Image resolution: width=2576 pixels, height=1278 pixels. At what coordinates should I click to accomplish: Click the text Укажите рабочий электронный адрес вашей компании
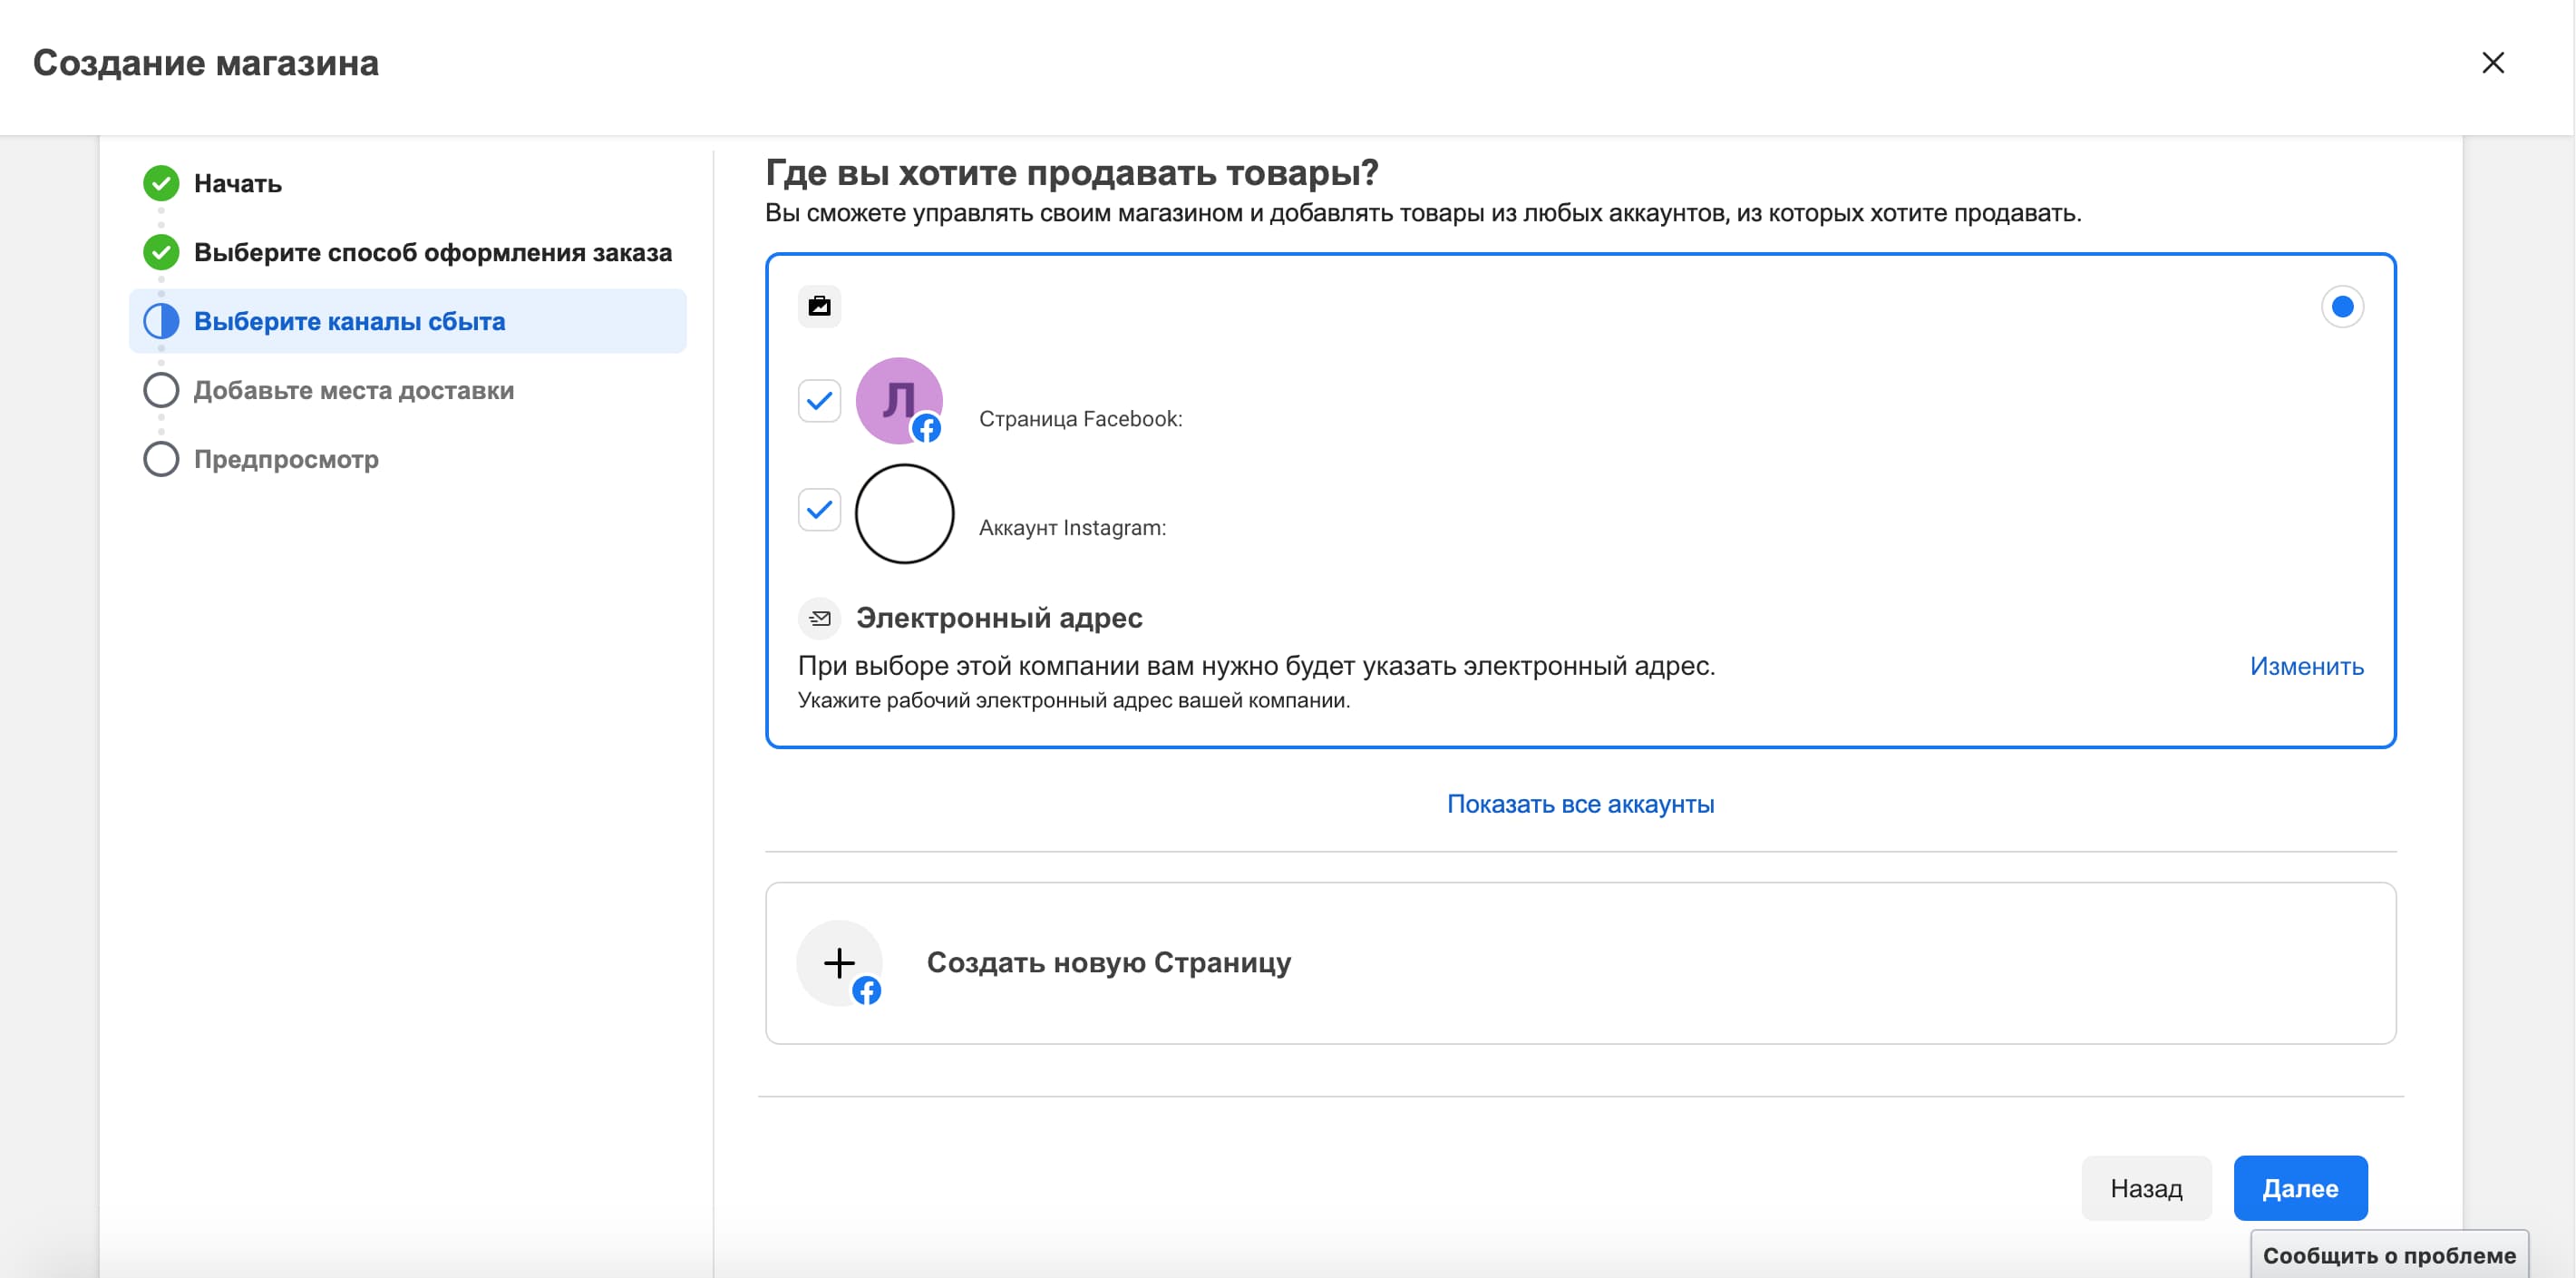click(1074, 701)
